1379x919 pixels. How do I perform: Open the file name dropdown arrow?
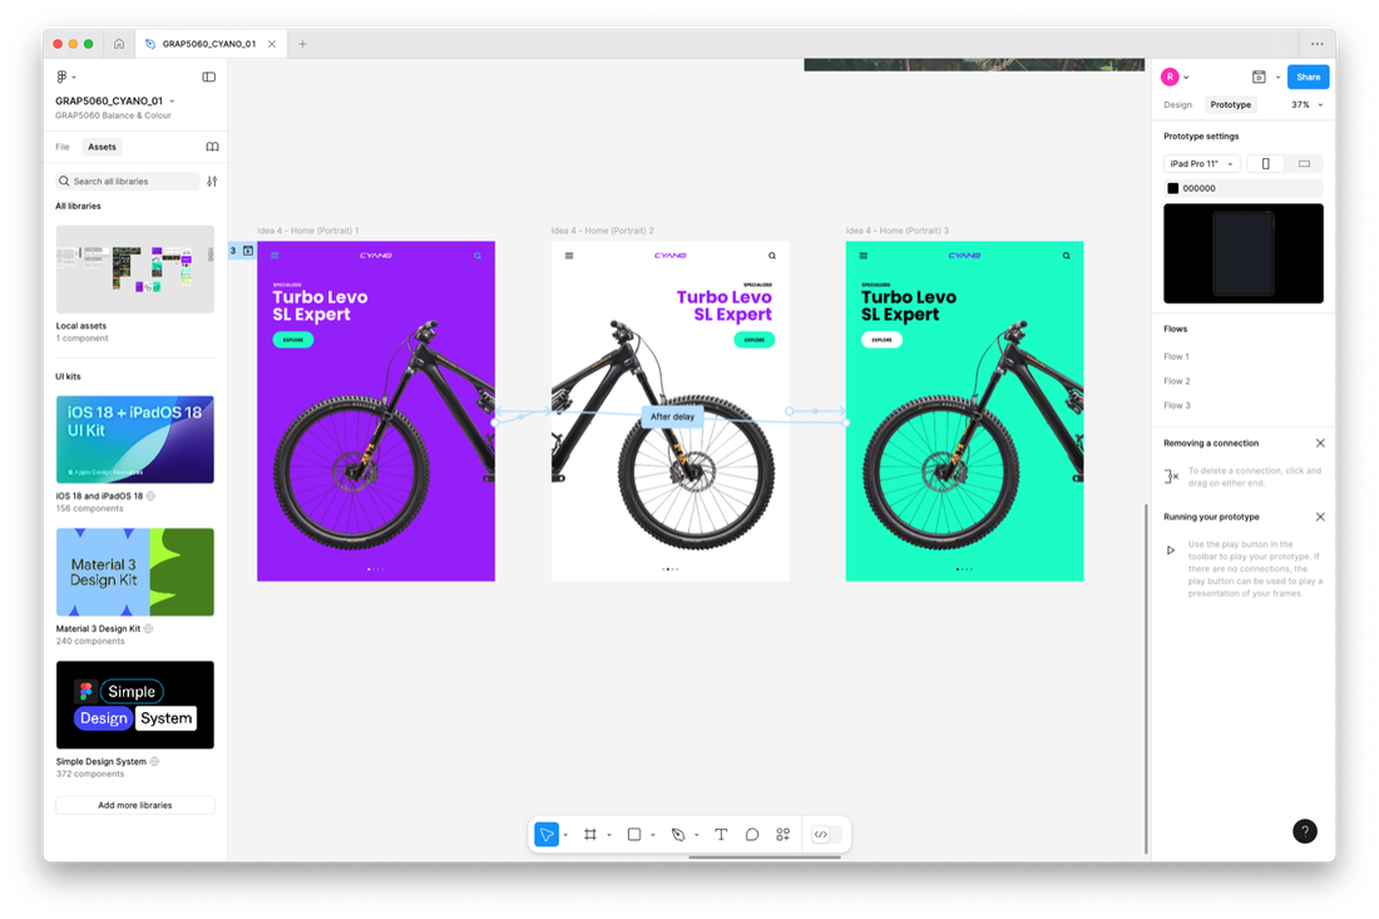[172, 101]
